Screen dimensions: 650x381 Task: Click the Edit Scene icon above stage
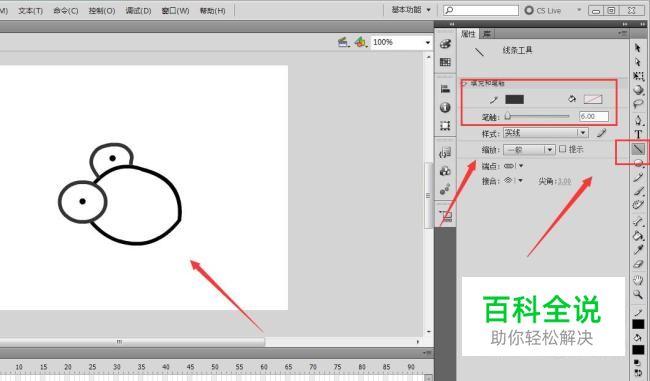tap(343, 42)
